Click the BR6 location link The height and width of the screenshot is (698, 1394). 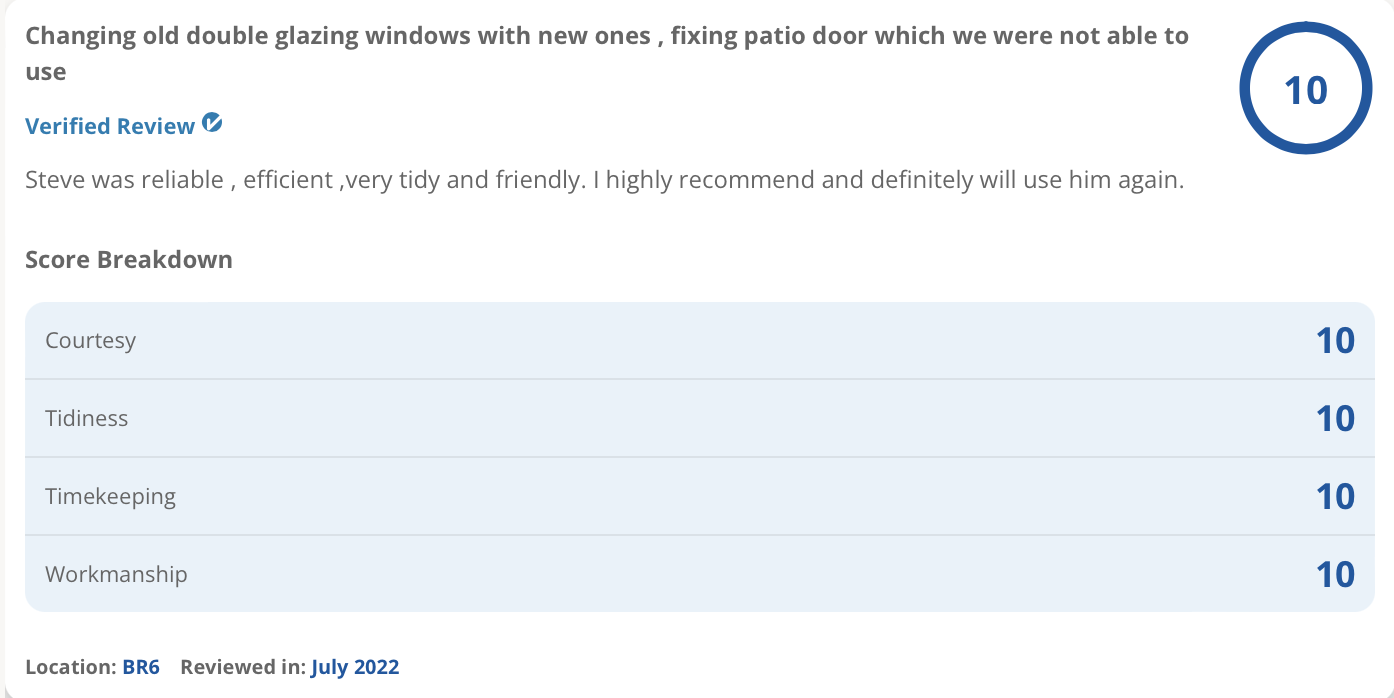pos(141,667)
